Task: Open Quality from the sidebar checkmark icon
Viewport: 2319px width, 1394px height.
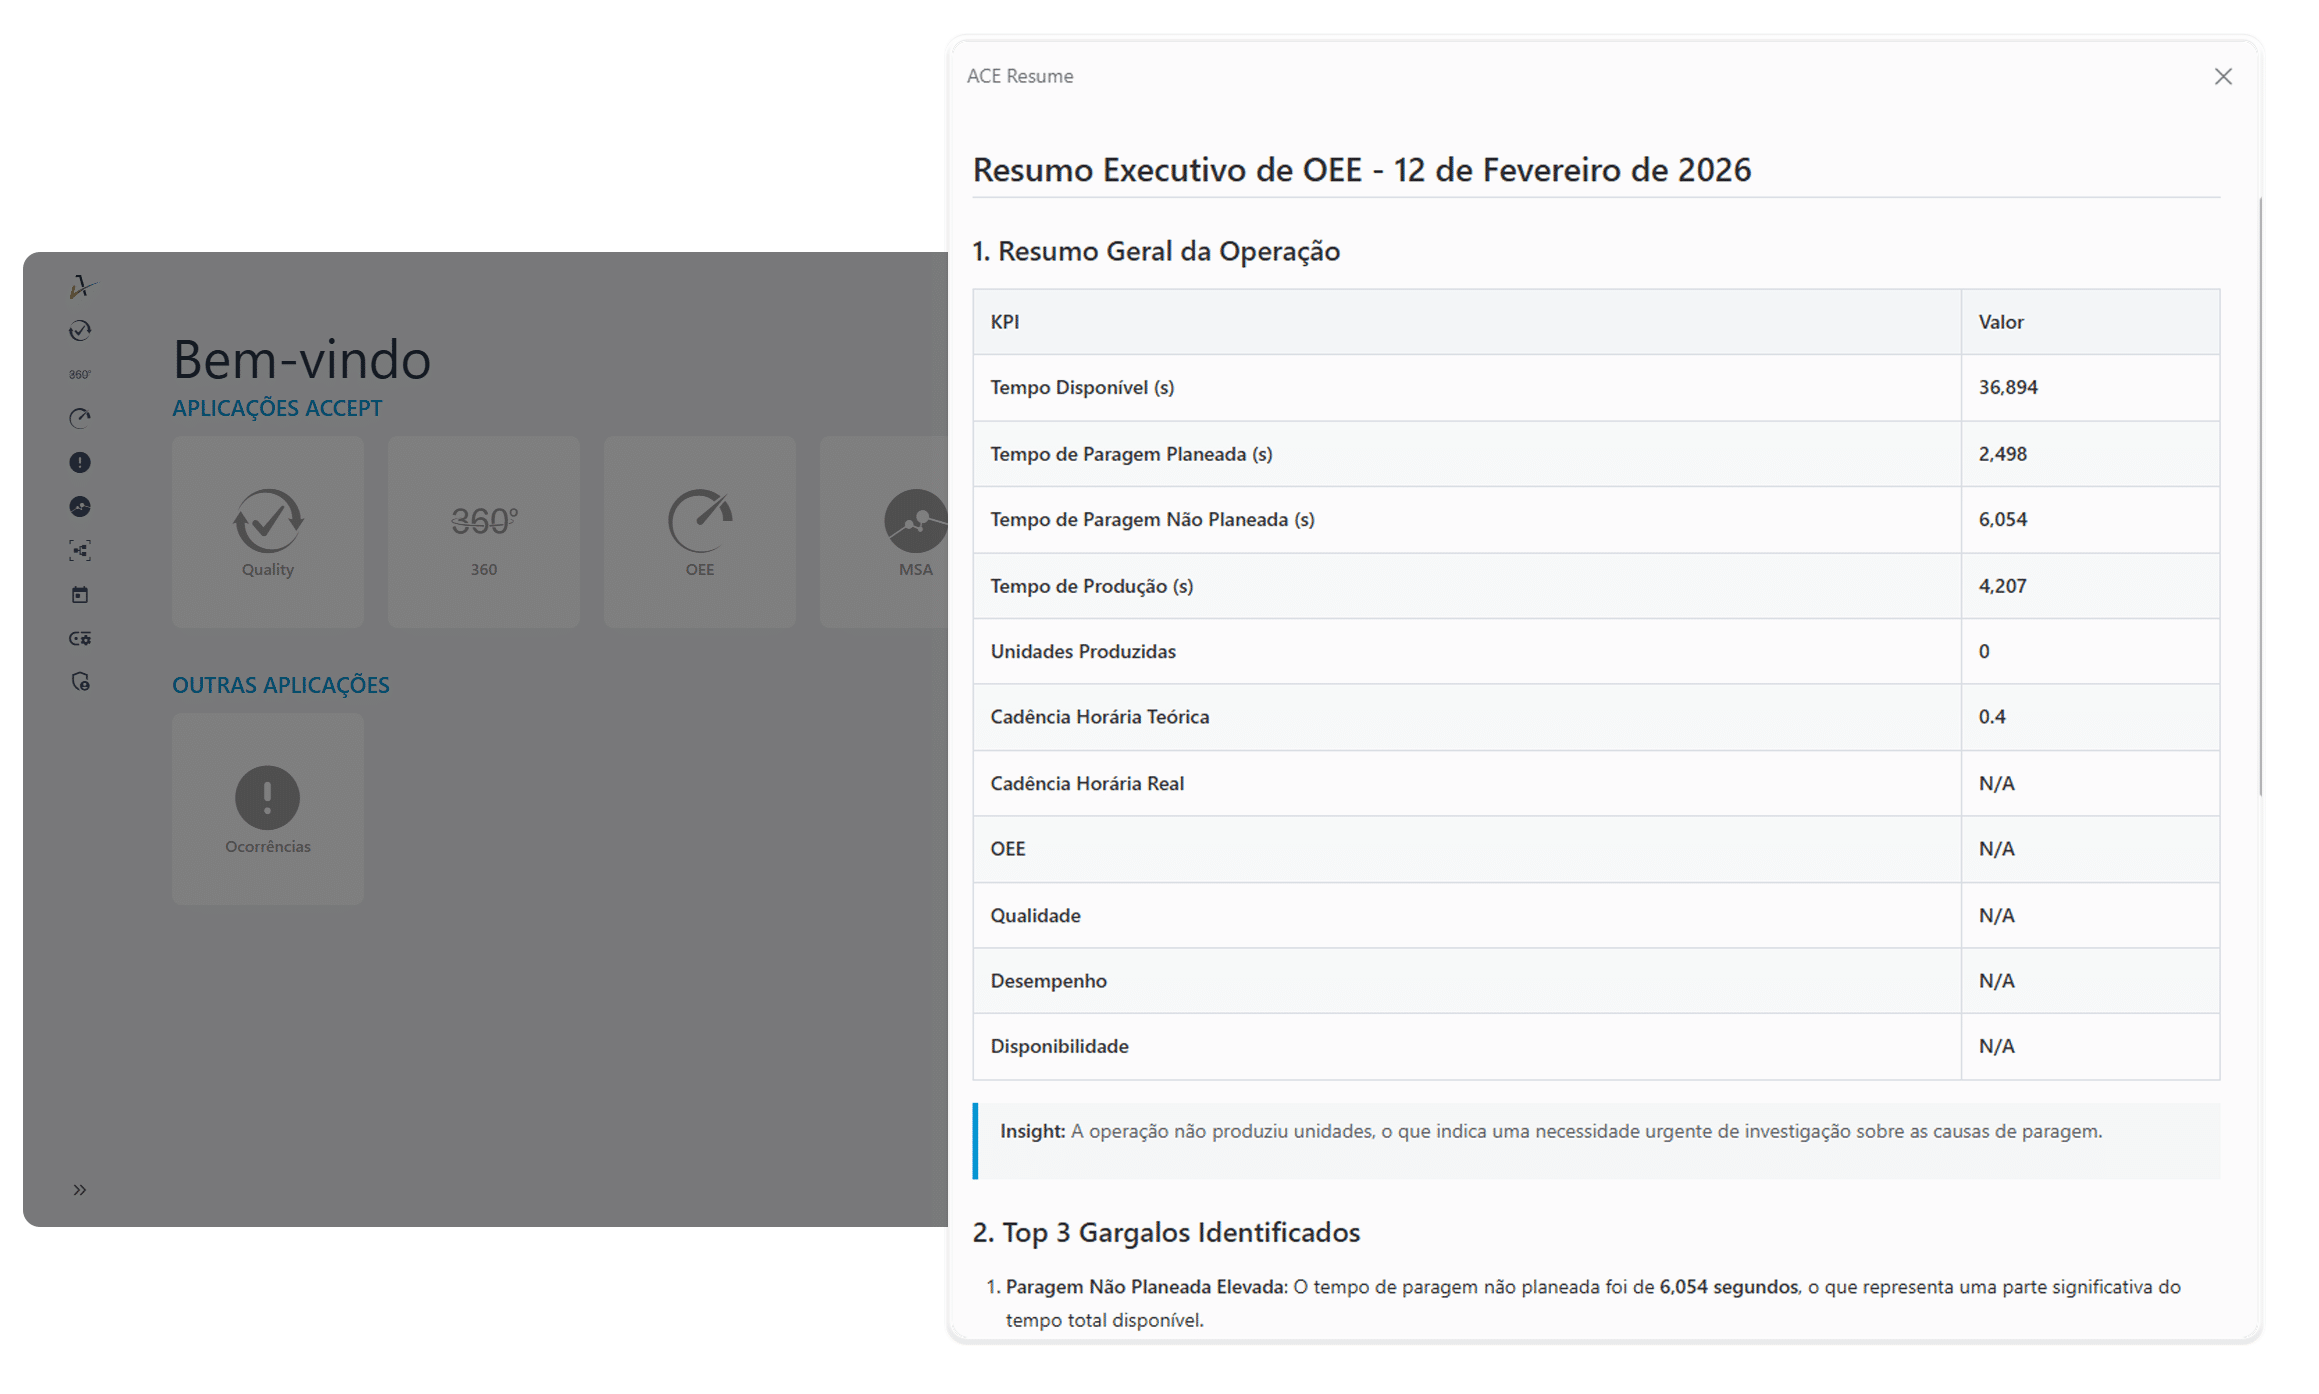Action: 80,331
